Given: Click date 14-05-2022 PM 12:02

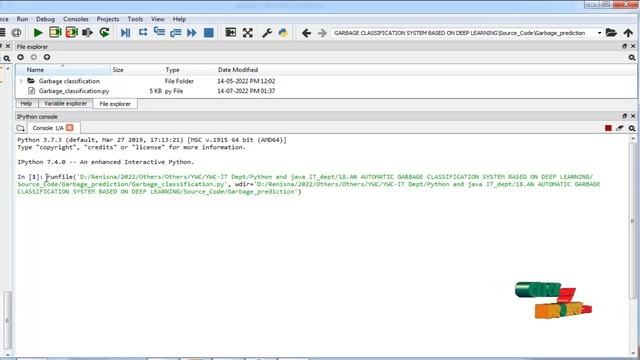Looking at the screenshot, I should (246, 81).
